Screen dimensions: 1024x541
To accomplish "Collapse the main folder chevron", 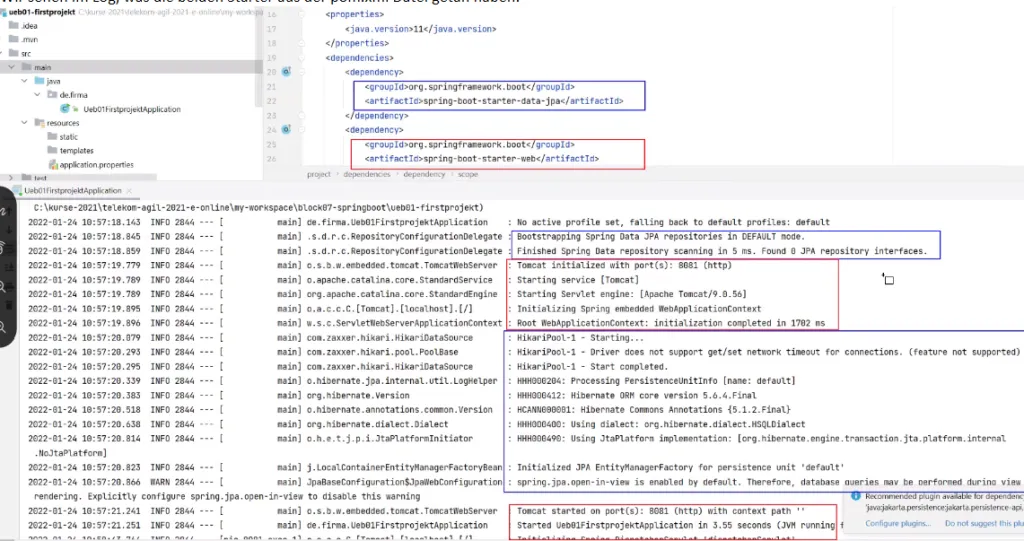I will coord(11,67).
